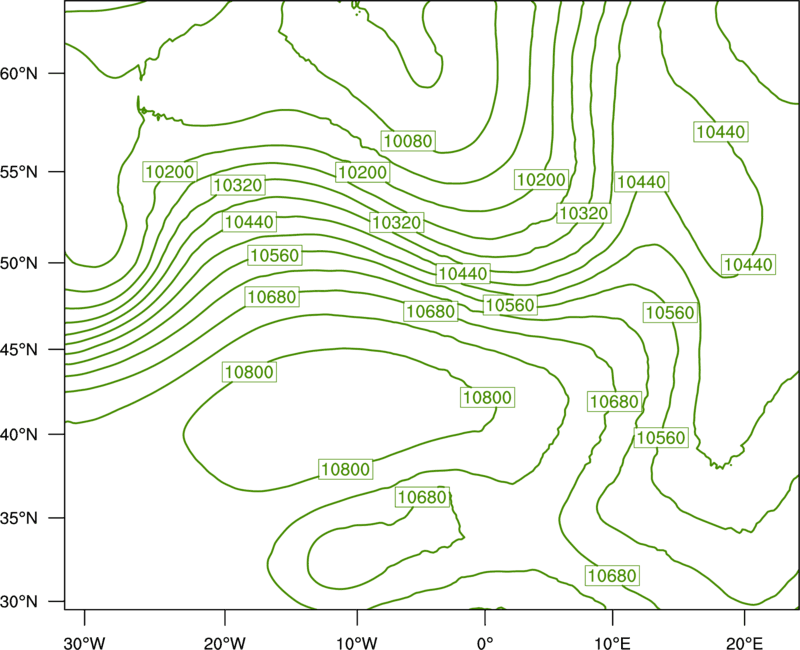Click the 30°N latitude axis label
This screenshot has height=650, width=800.
click(19, 602)
